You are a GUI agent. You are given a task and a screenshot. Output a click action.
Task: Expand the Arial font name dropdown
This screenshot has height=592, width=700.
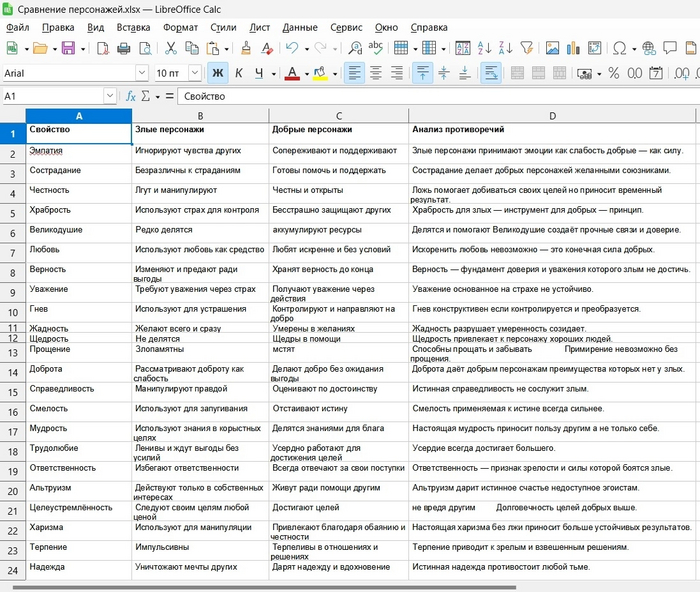pos(142,73)
